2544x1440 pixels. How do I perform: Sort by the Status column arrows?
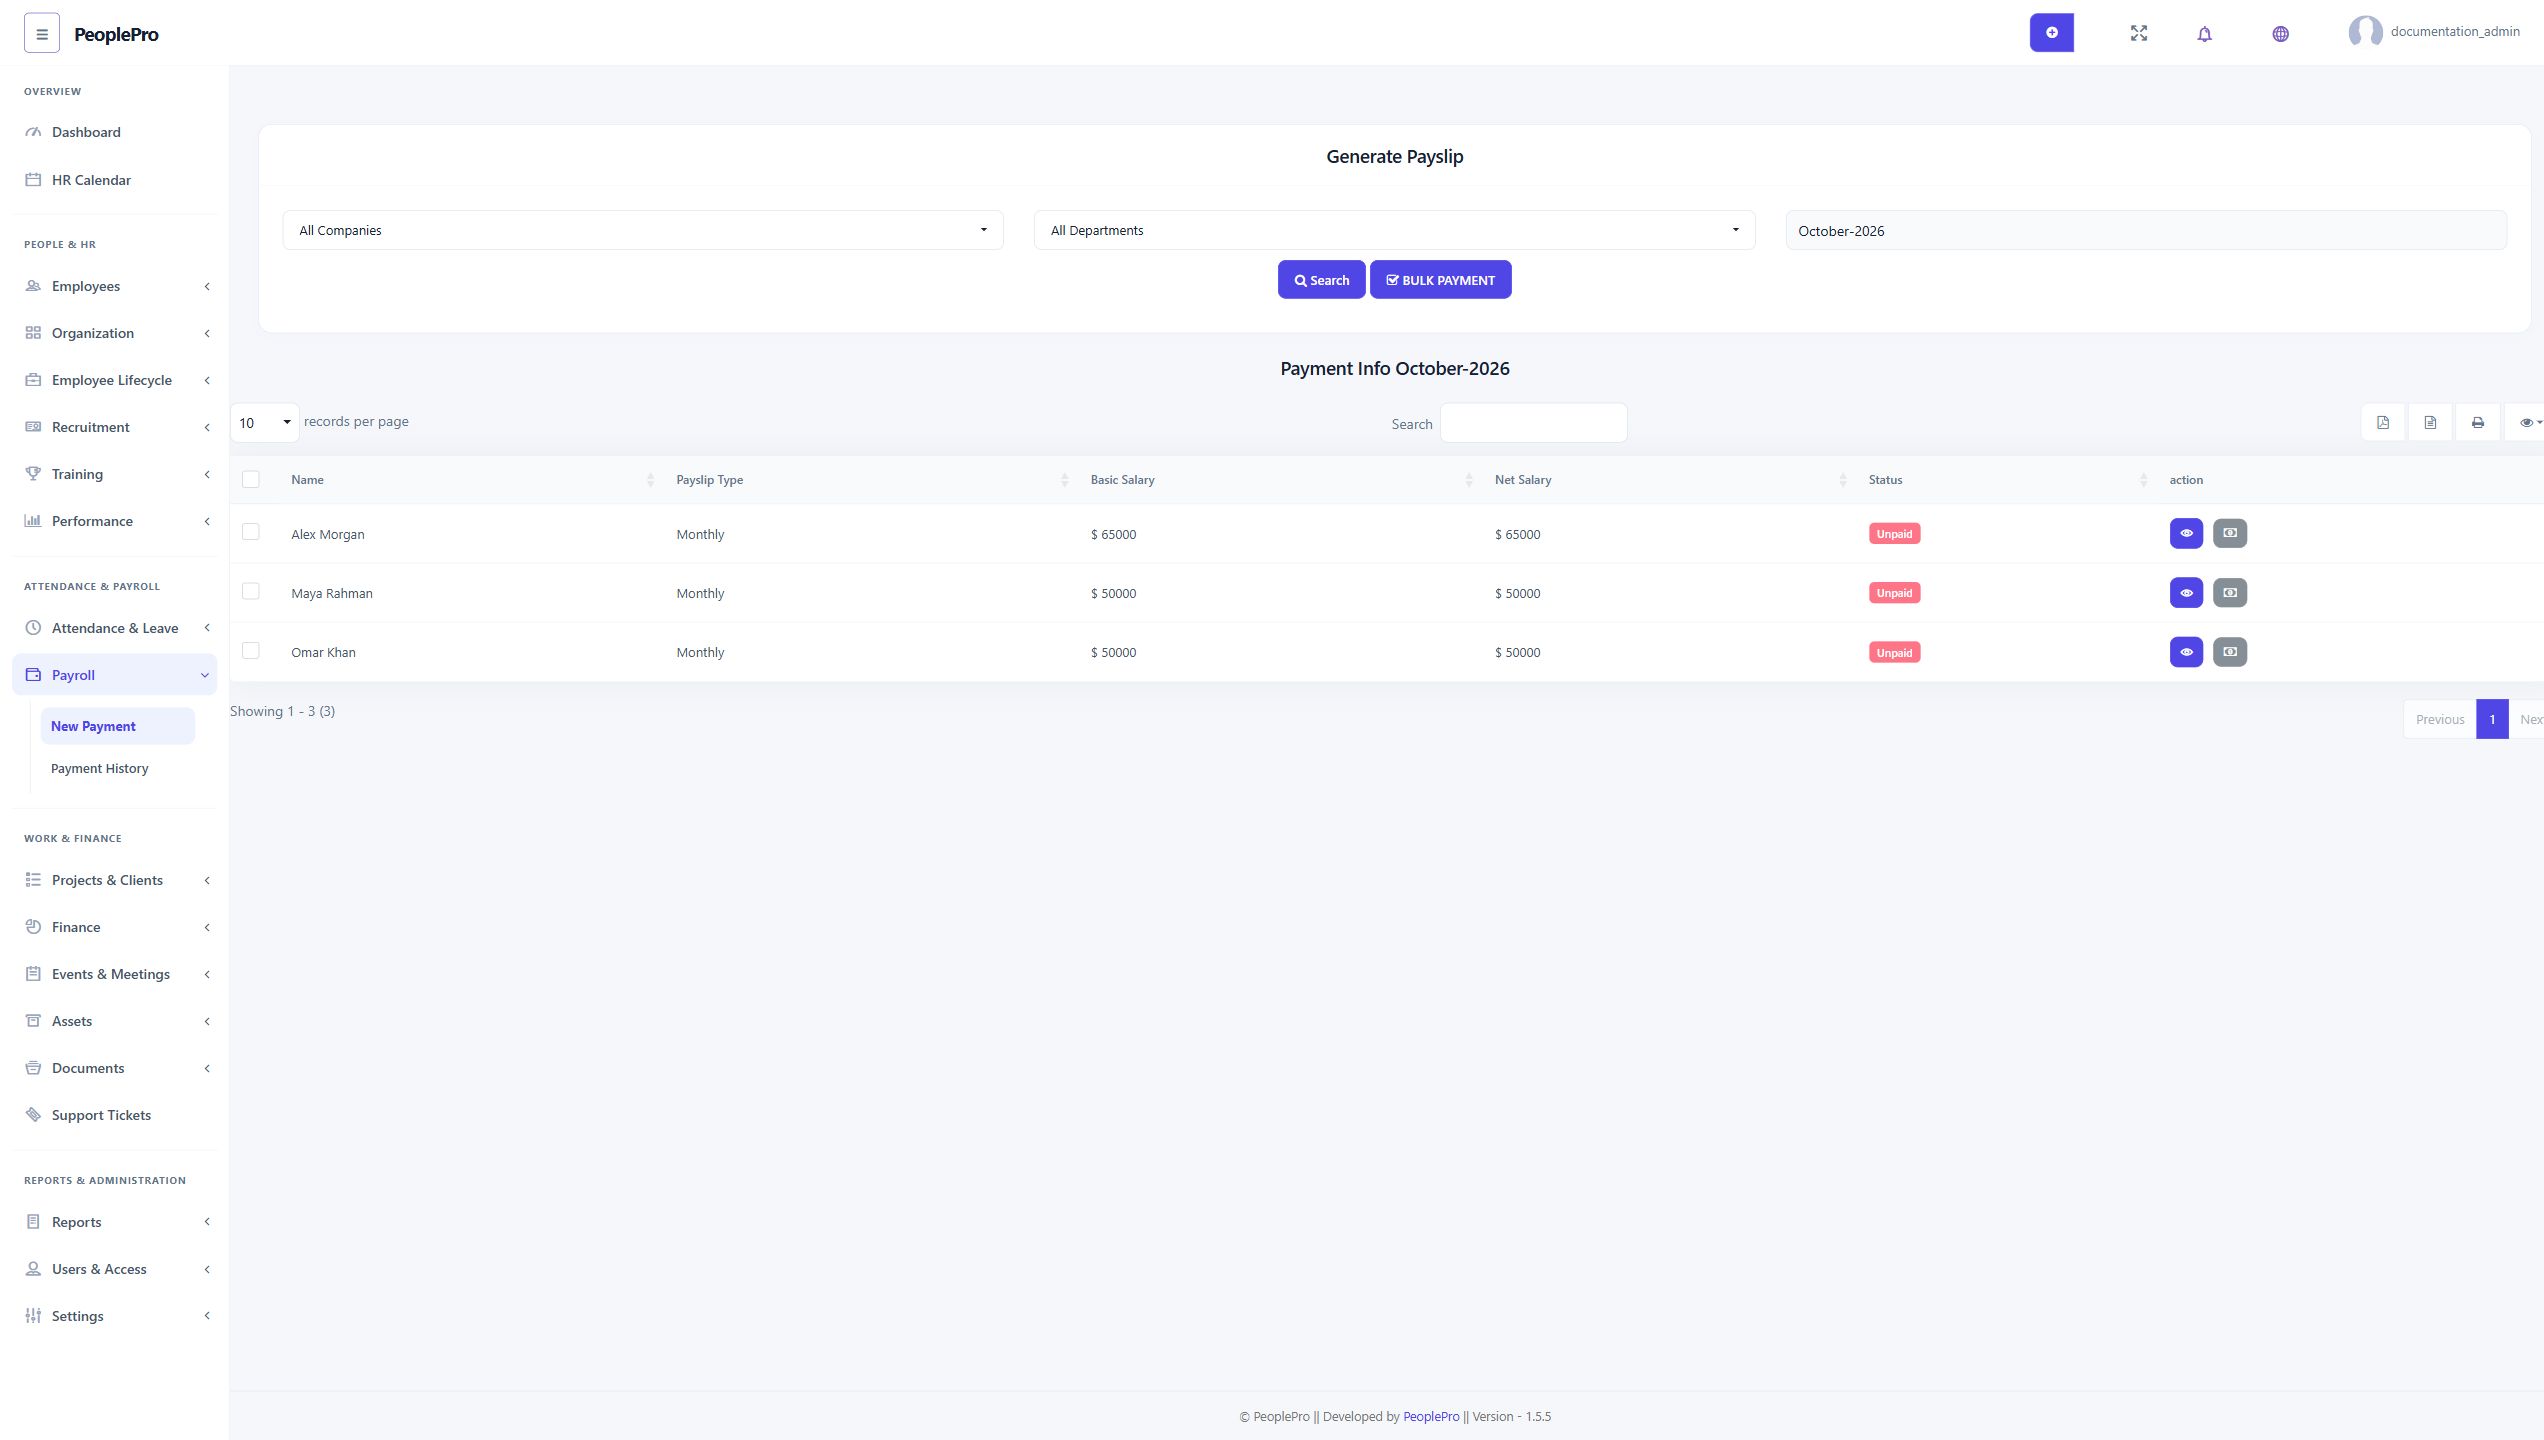(x=2143, y=480)
